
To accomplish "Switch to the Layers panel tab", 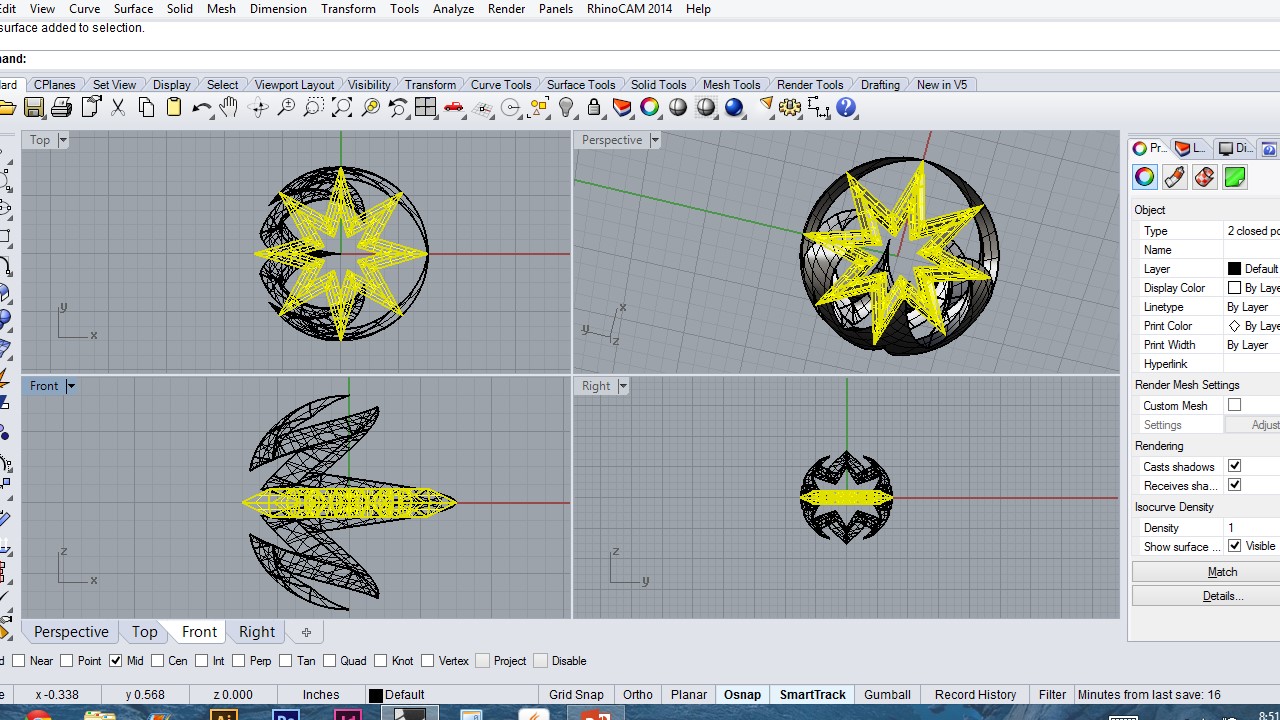I will pos(1191,148).
